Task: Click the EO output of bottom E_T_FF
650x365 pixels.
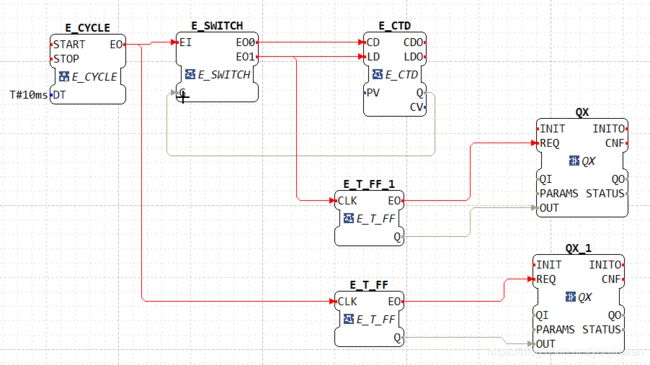Action: [394, 302]
